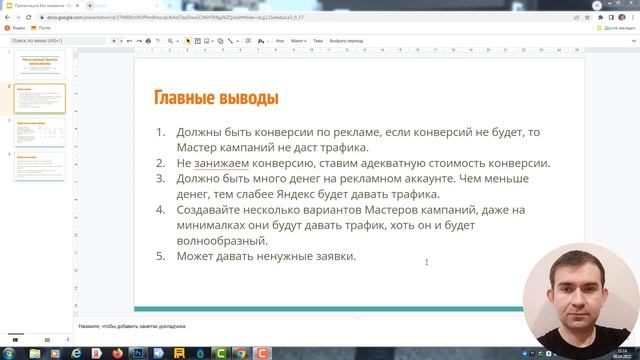Viewport: 640px width, 360px height.
Task: Click underlined word 'занижаем' on slide
Action: click(221, 163)
